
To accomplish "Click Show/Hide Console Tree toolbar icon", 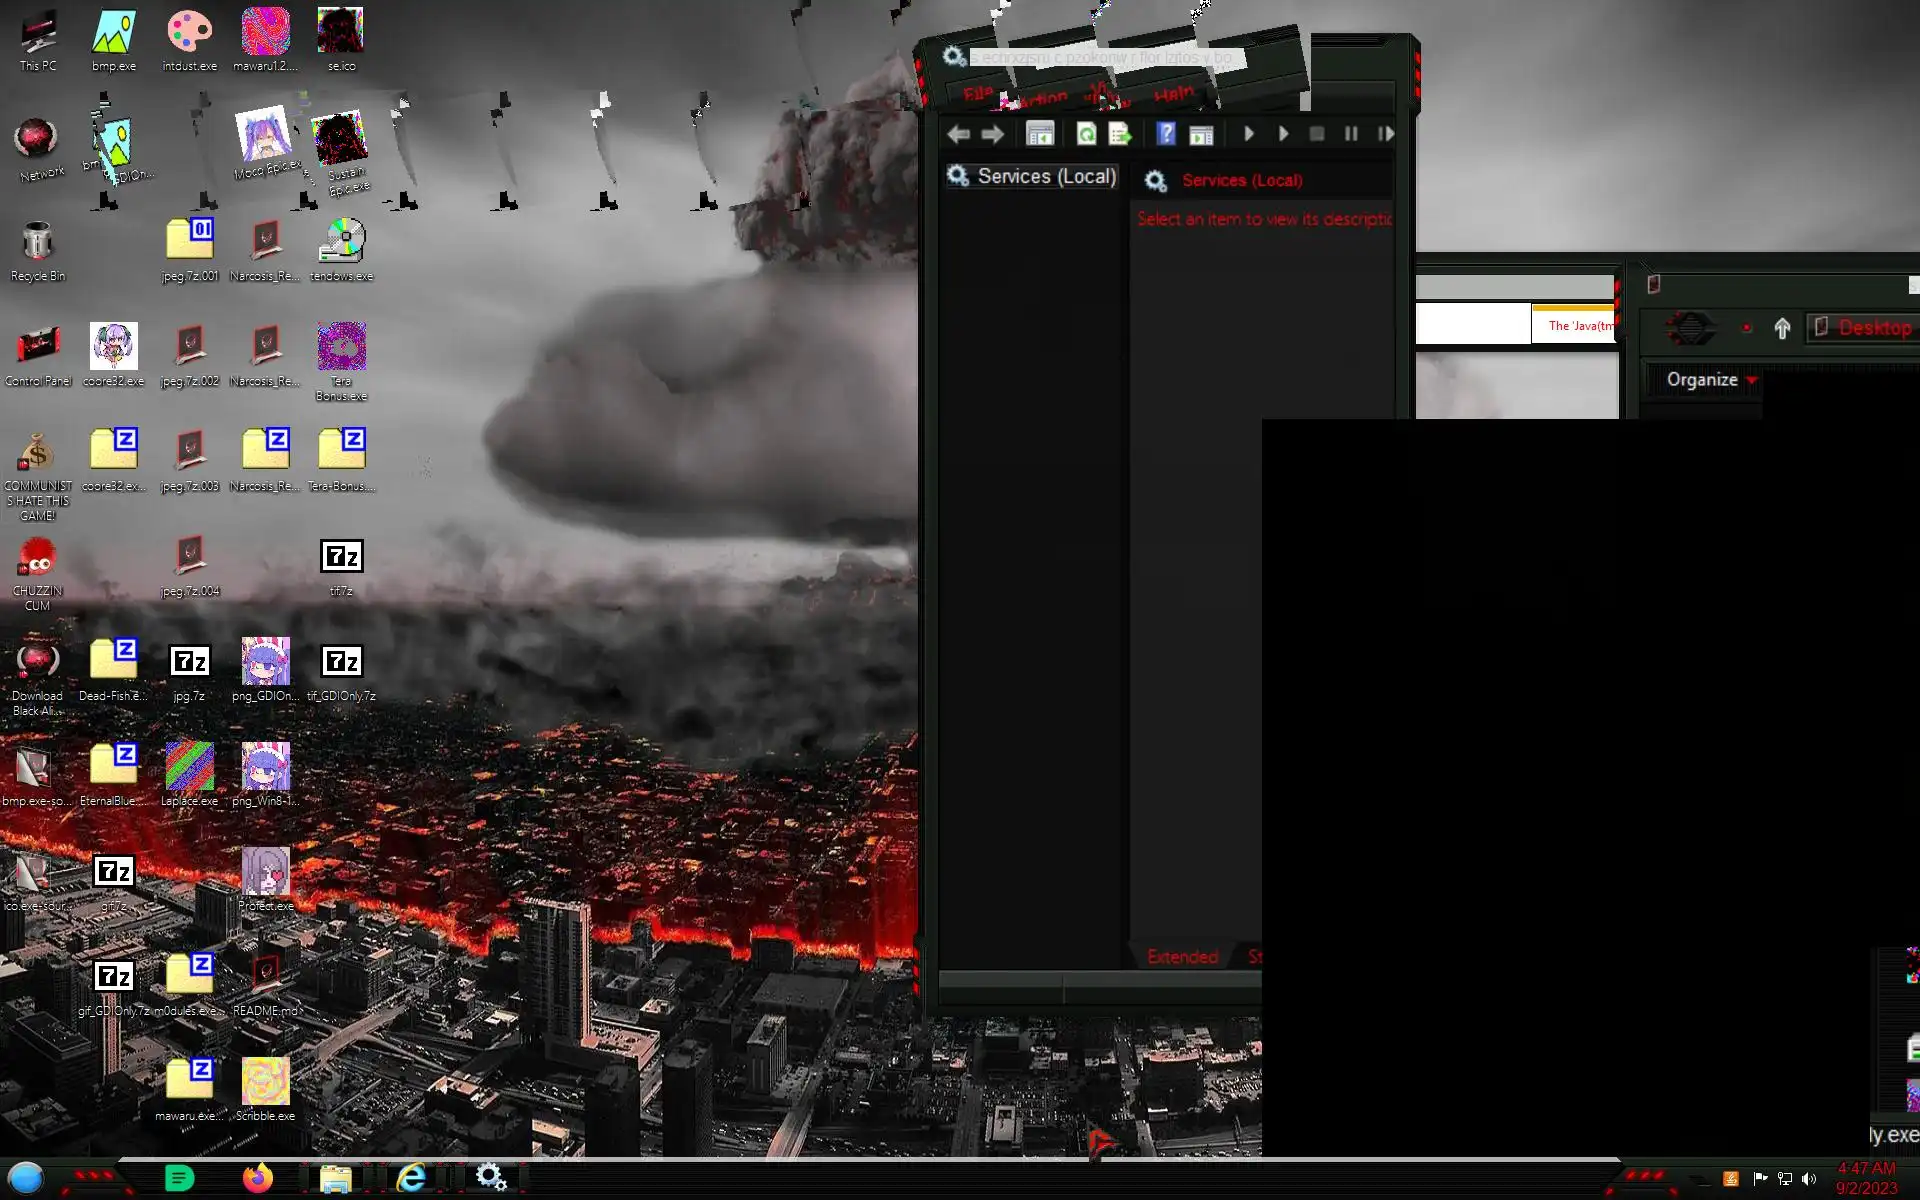I will (x=1040, y=134).
